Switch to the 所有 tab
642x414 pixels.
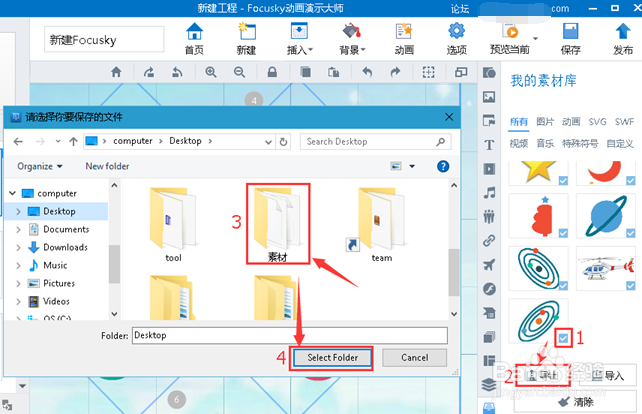click(x=519, y=122)
